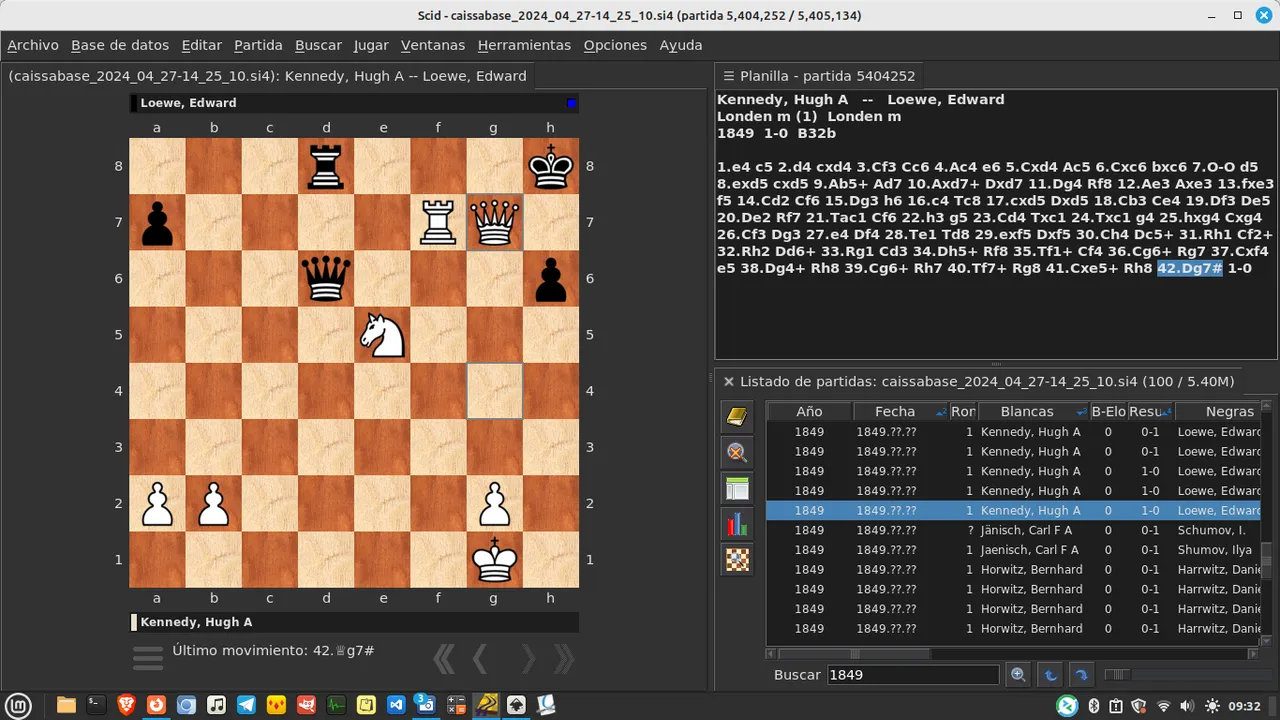Image resolution: width=1280 pixels, height=720 pixels.
Task: Click the Buscar text field
Action: (913, 675)
